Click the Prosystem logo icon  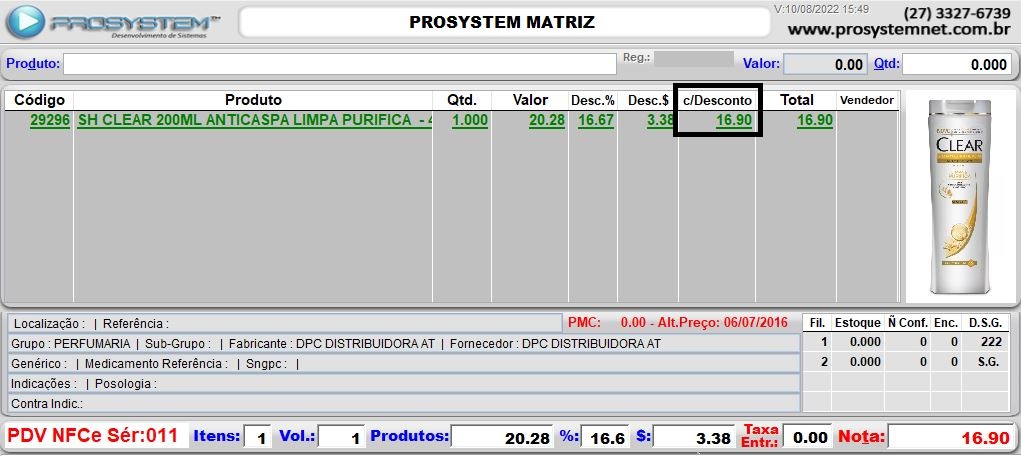tap(25, 21)
